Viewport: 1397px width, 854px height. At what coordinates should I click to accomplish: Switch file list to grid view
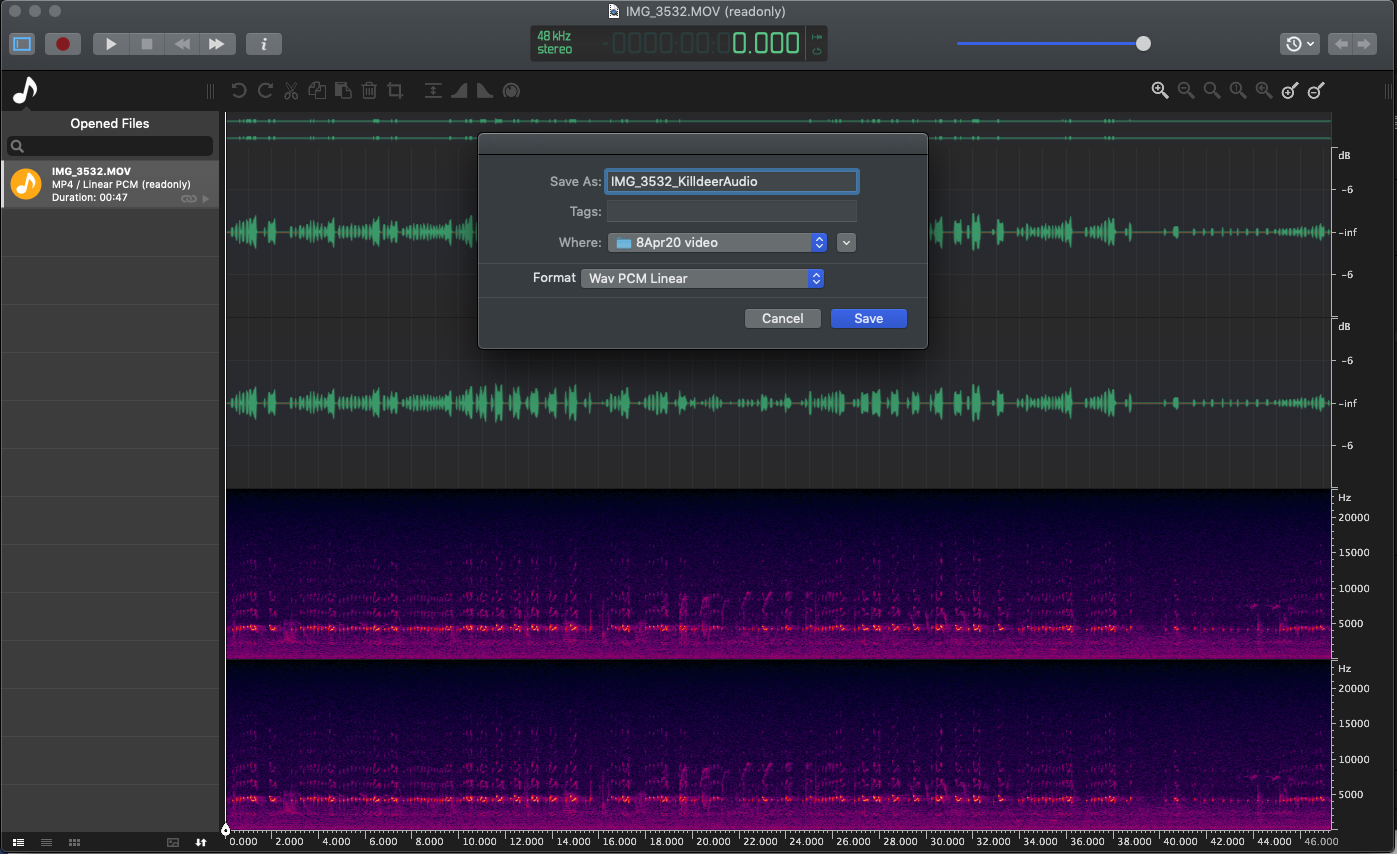tap(74, 843)
